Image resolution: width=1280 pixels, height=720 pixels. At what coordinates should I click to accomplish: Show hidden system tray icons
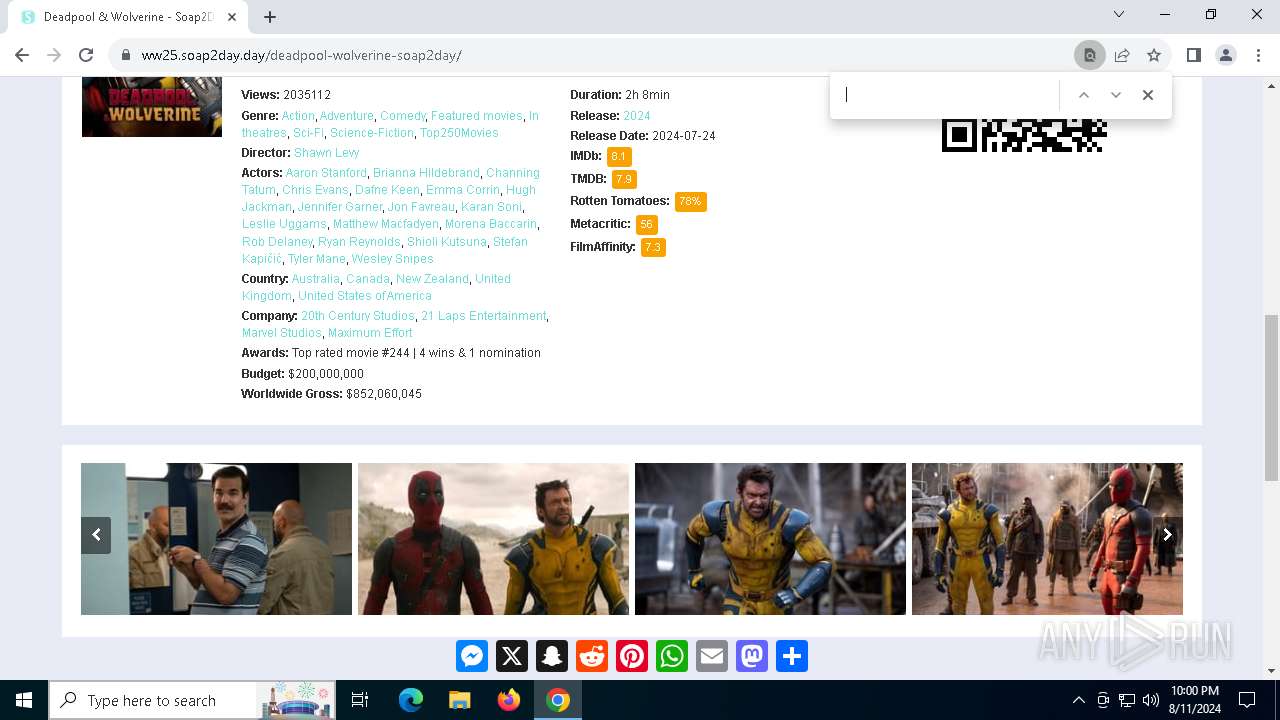pos(1078,700)
